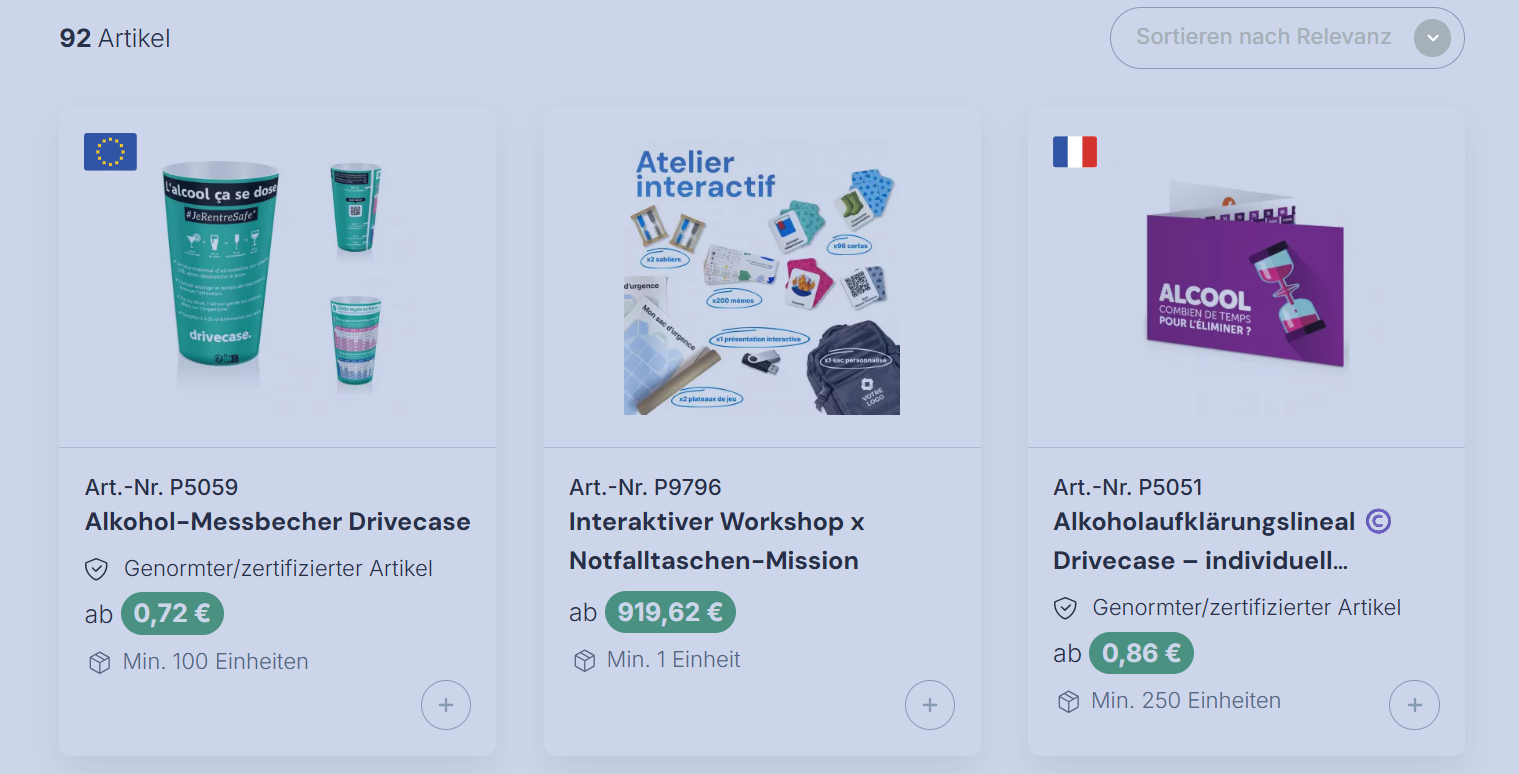Click the EU flag badge
This screenshot has height=774, width=1519.
(110, 152)
